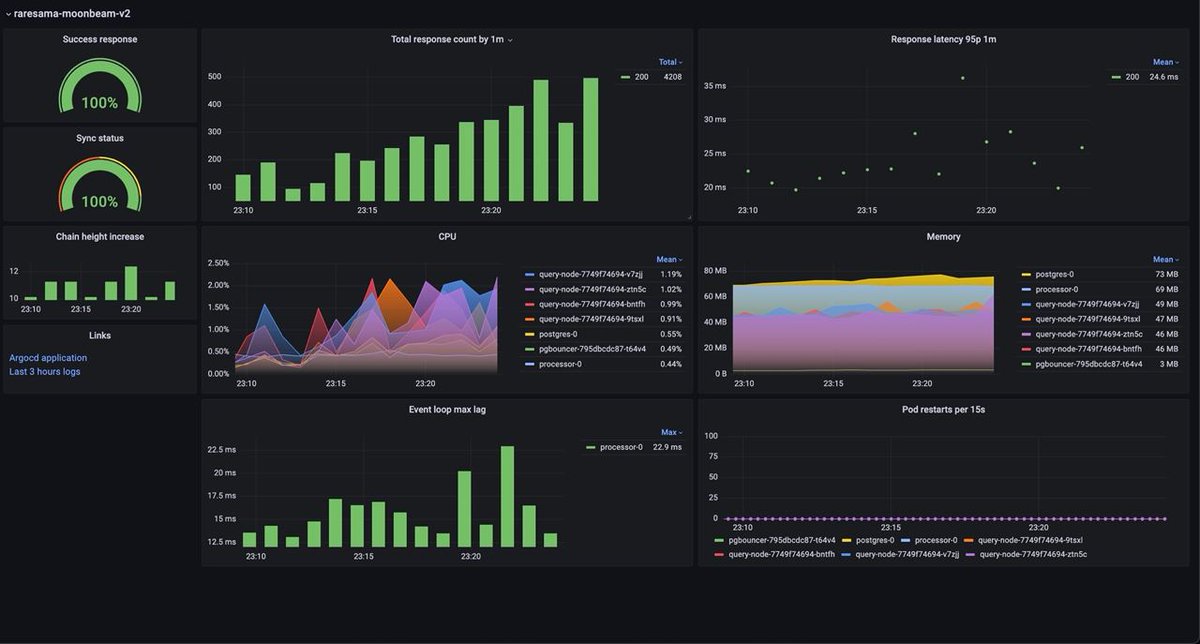Click the 73 MB postgres-0 memory value
The width and height of the screenshot is (1200, 644).
1166,274
